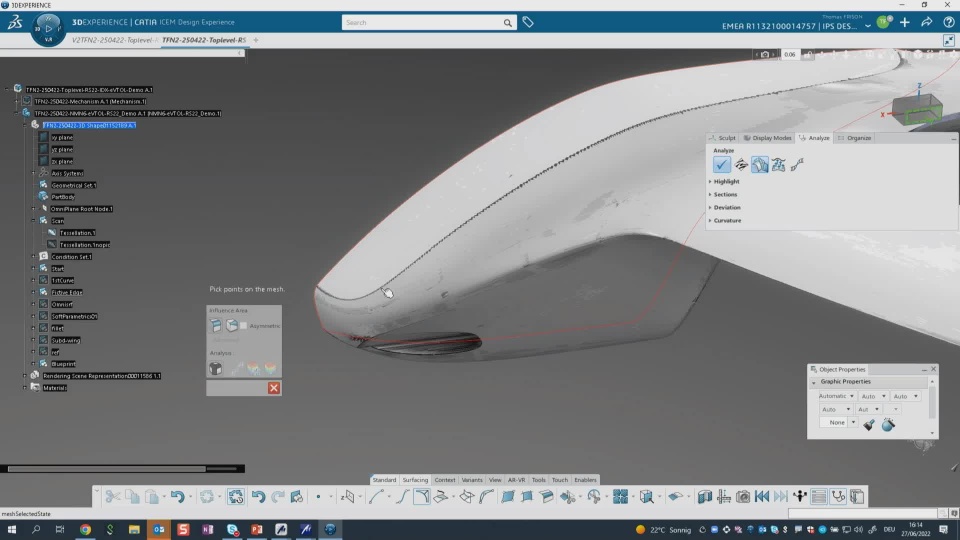Click the skip-to-previous rewind icon in toolbar
Image resolution: width=960 pixels, height=540 pixels.
[x=762, y=497]
